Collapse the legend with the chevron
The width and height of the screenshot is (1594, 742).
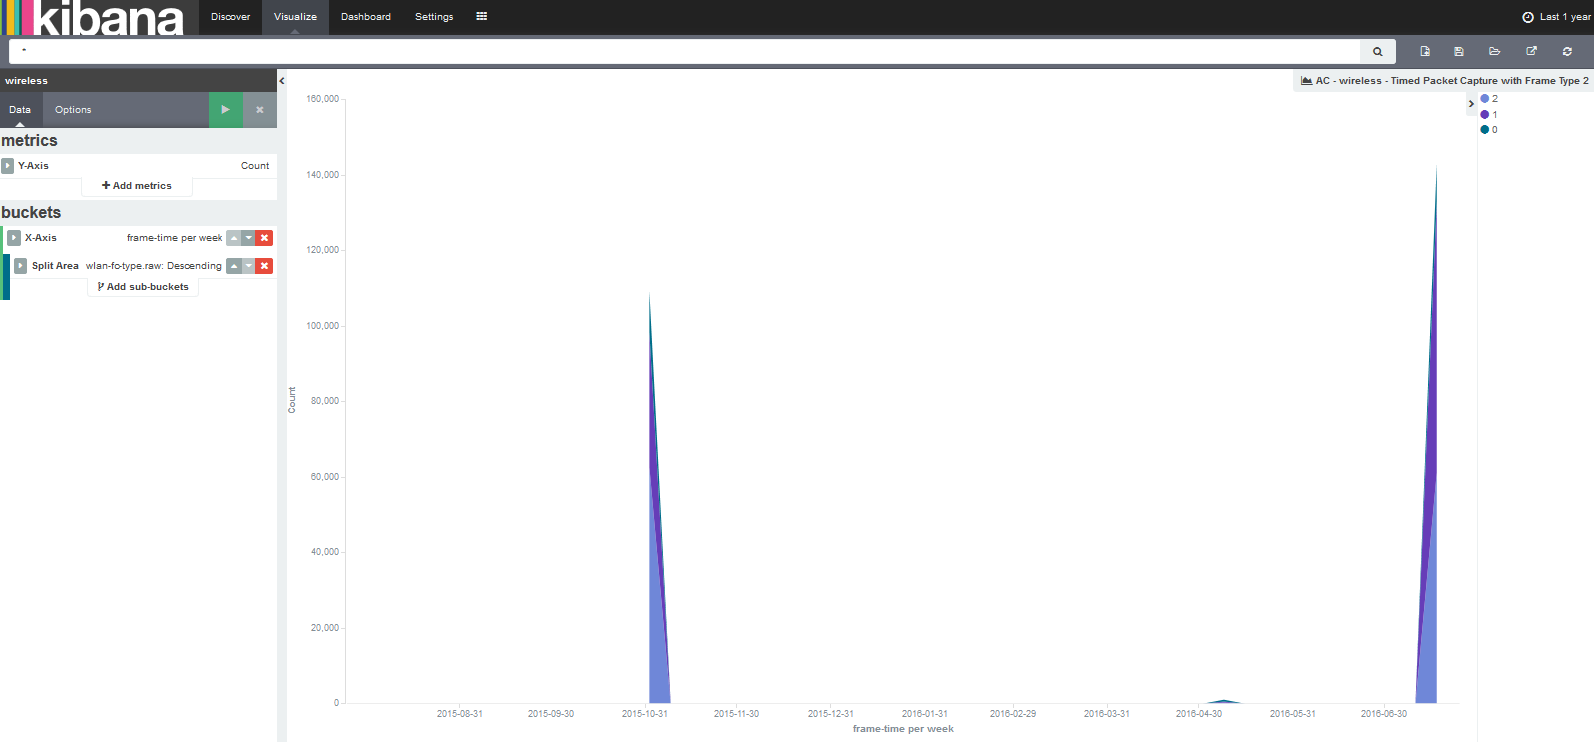pyautogui.click(x=1471, y=104)
